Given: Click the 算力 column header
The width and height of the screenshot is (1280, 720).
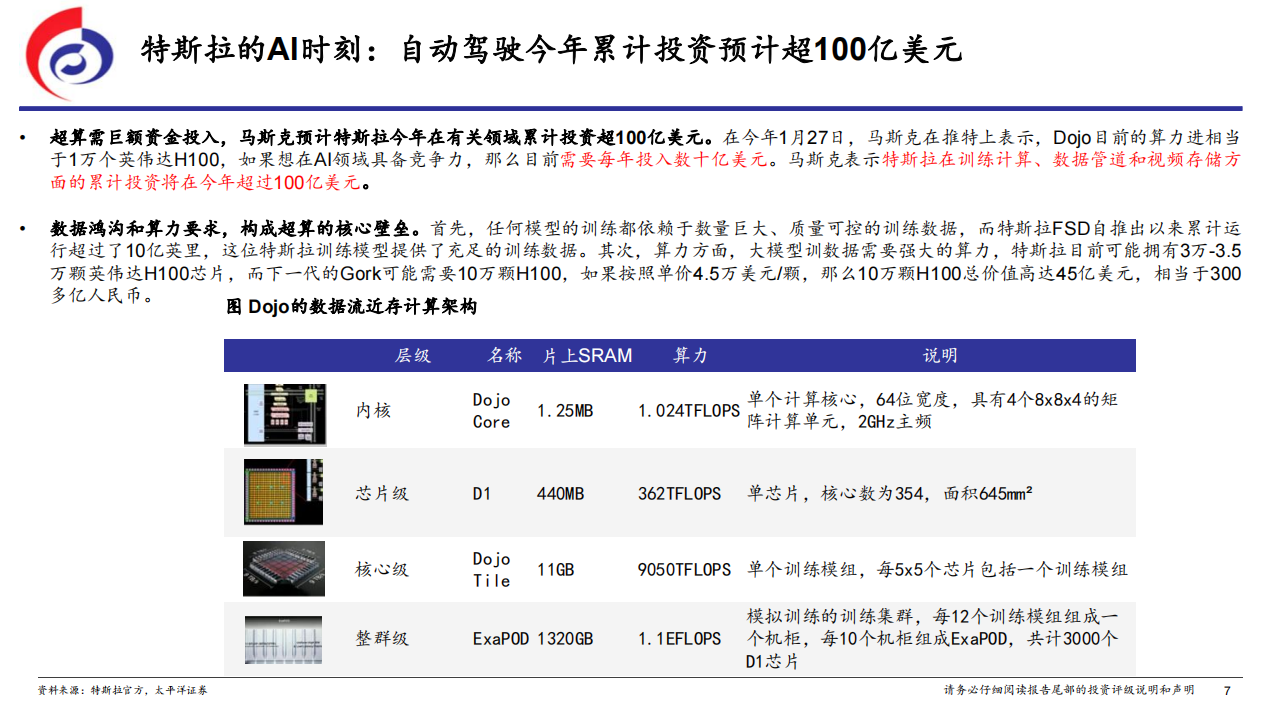Looking at the screenshot, I should tap(690, 355).
